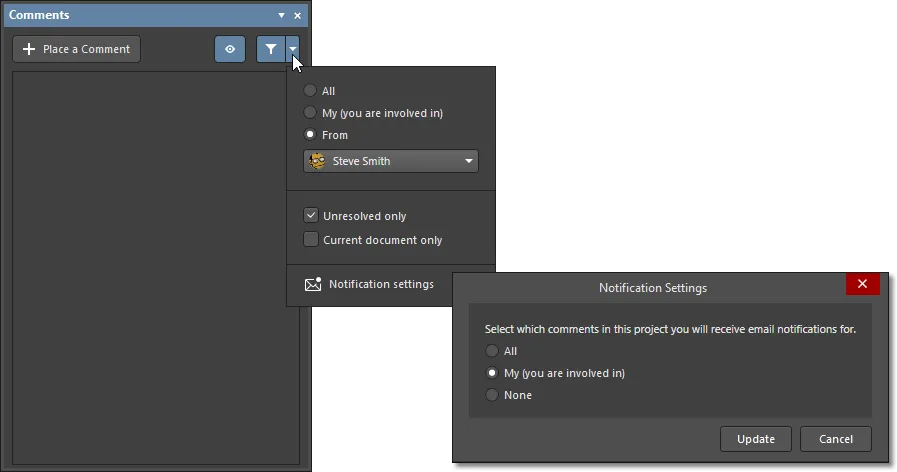This screenshot has height=472, width=897.
Task: Click the Cancel button
Action: (x=836, y=439)
